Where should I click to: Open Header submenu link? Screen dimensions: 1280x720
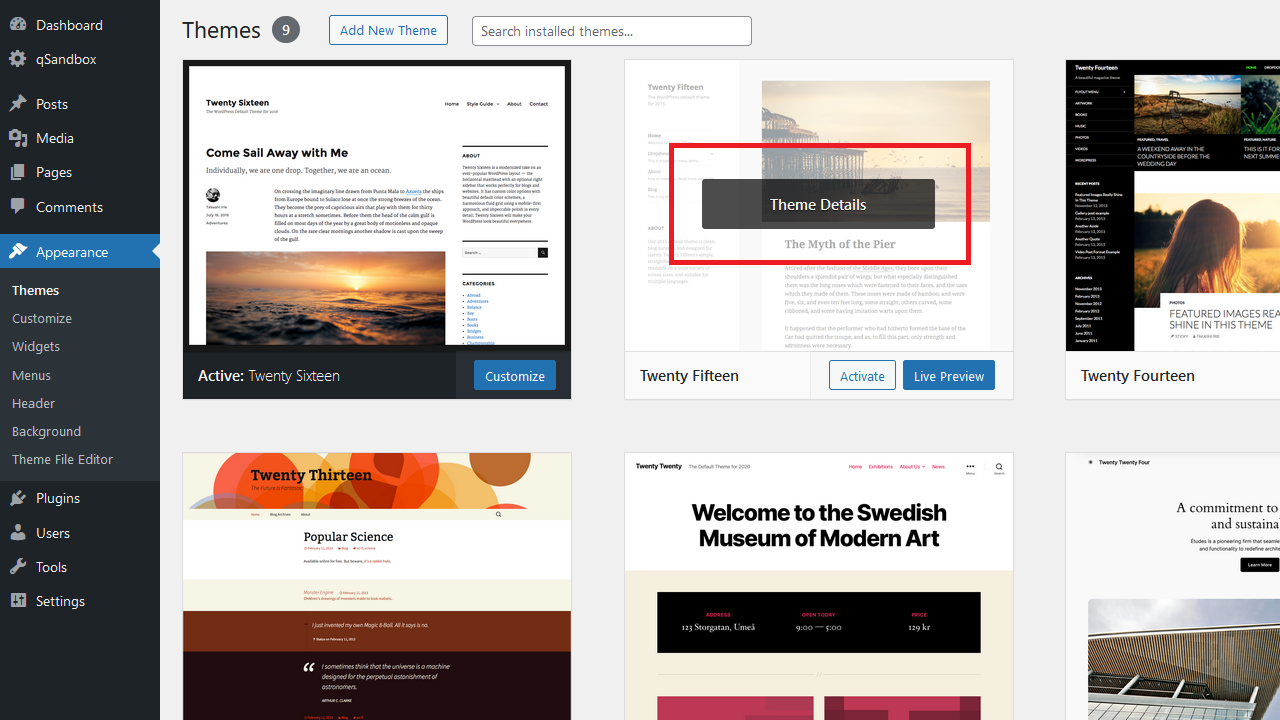34,403
